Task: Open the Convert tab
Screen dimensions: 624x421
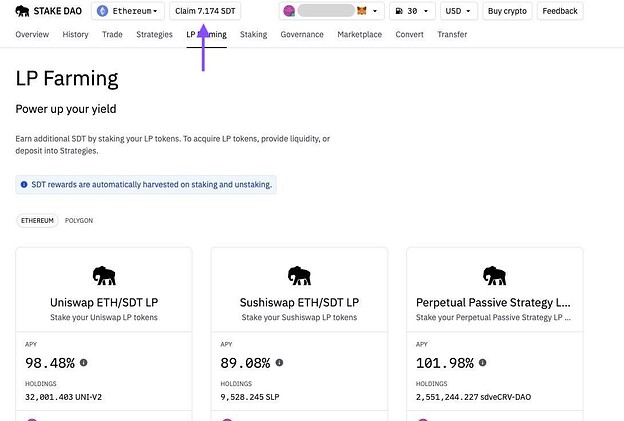Action: point(410,35)
